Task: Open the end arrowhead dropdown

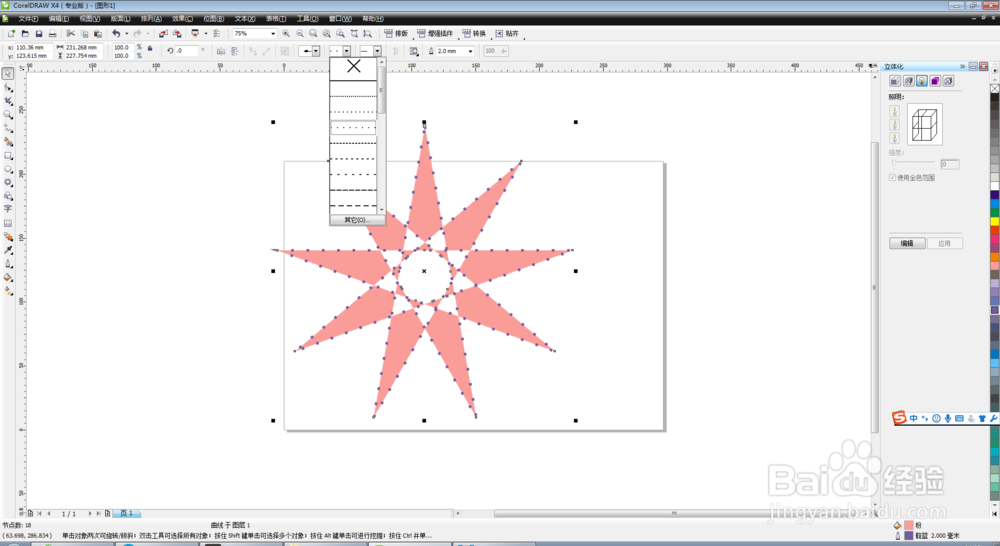Action: (x=377, y=51)
